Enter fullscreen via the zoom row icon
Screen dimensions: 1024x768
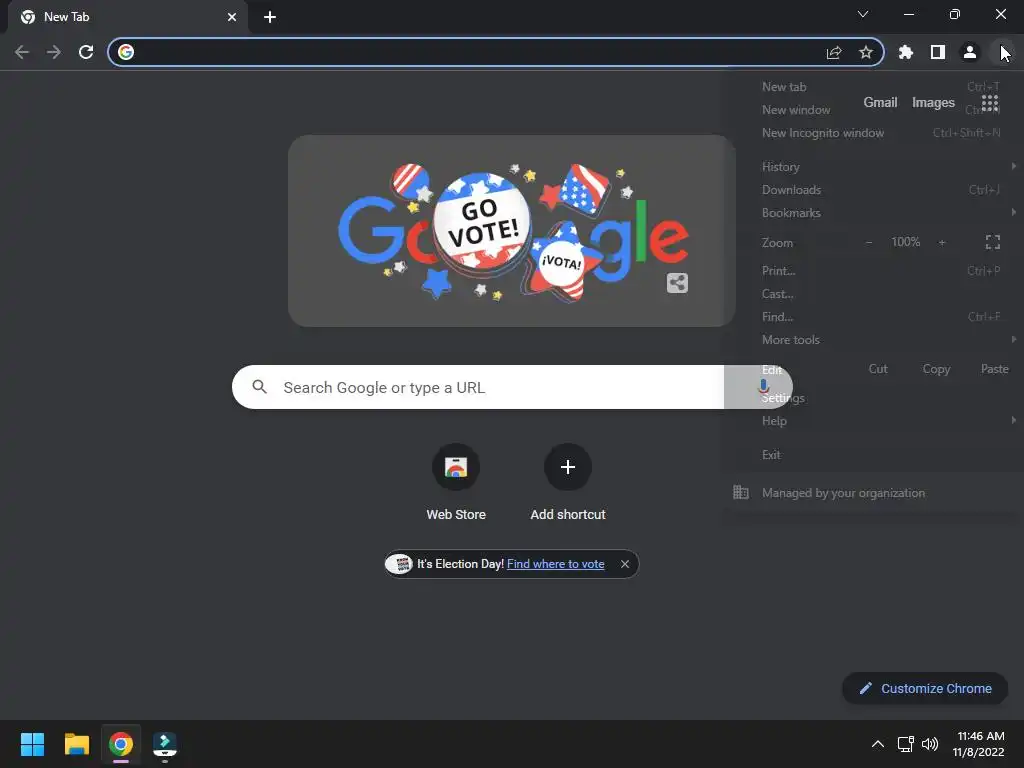click(993, 242)
